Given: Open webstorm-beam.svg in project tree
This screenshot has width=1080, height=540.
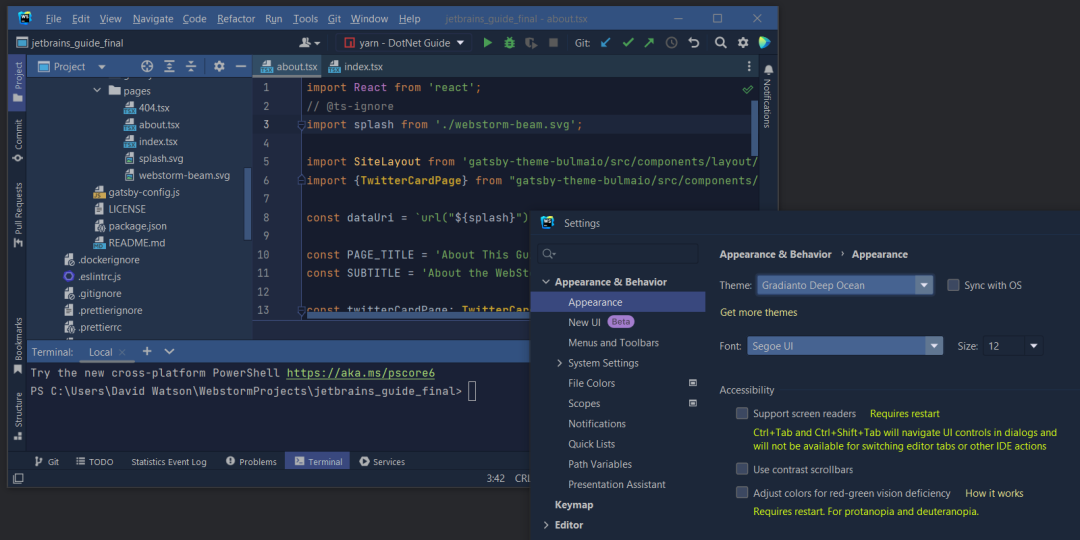Looking at the screenshot, I should tap(184, 175).
